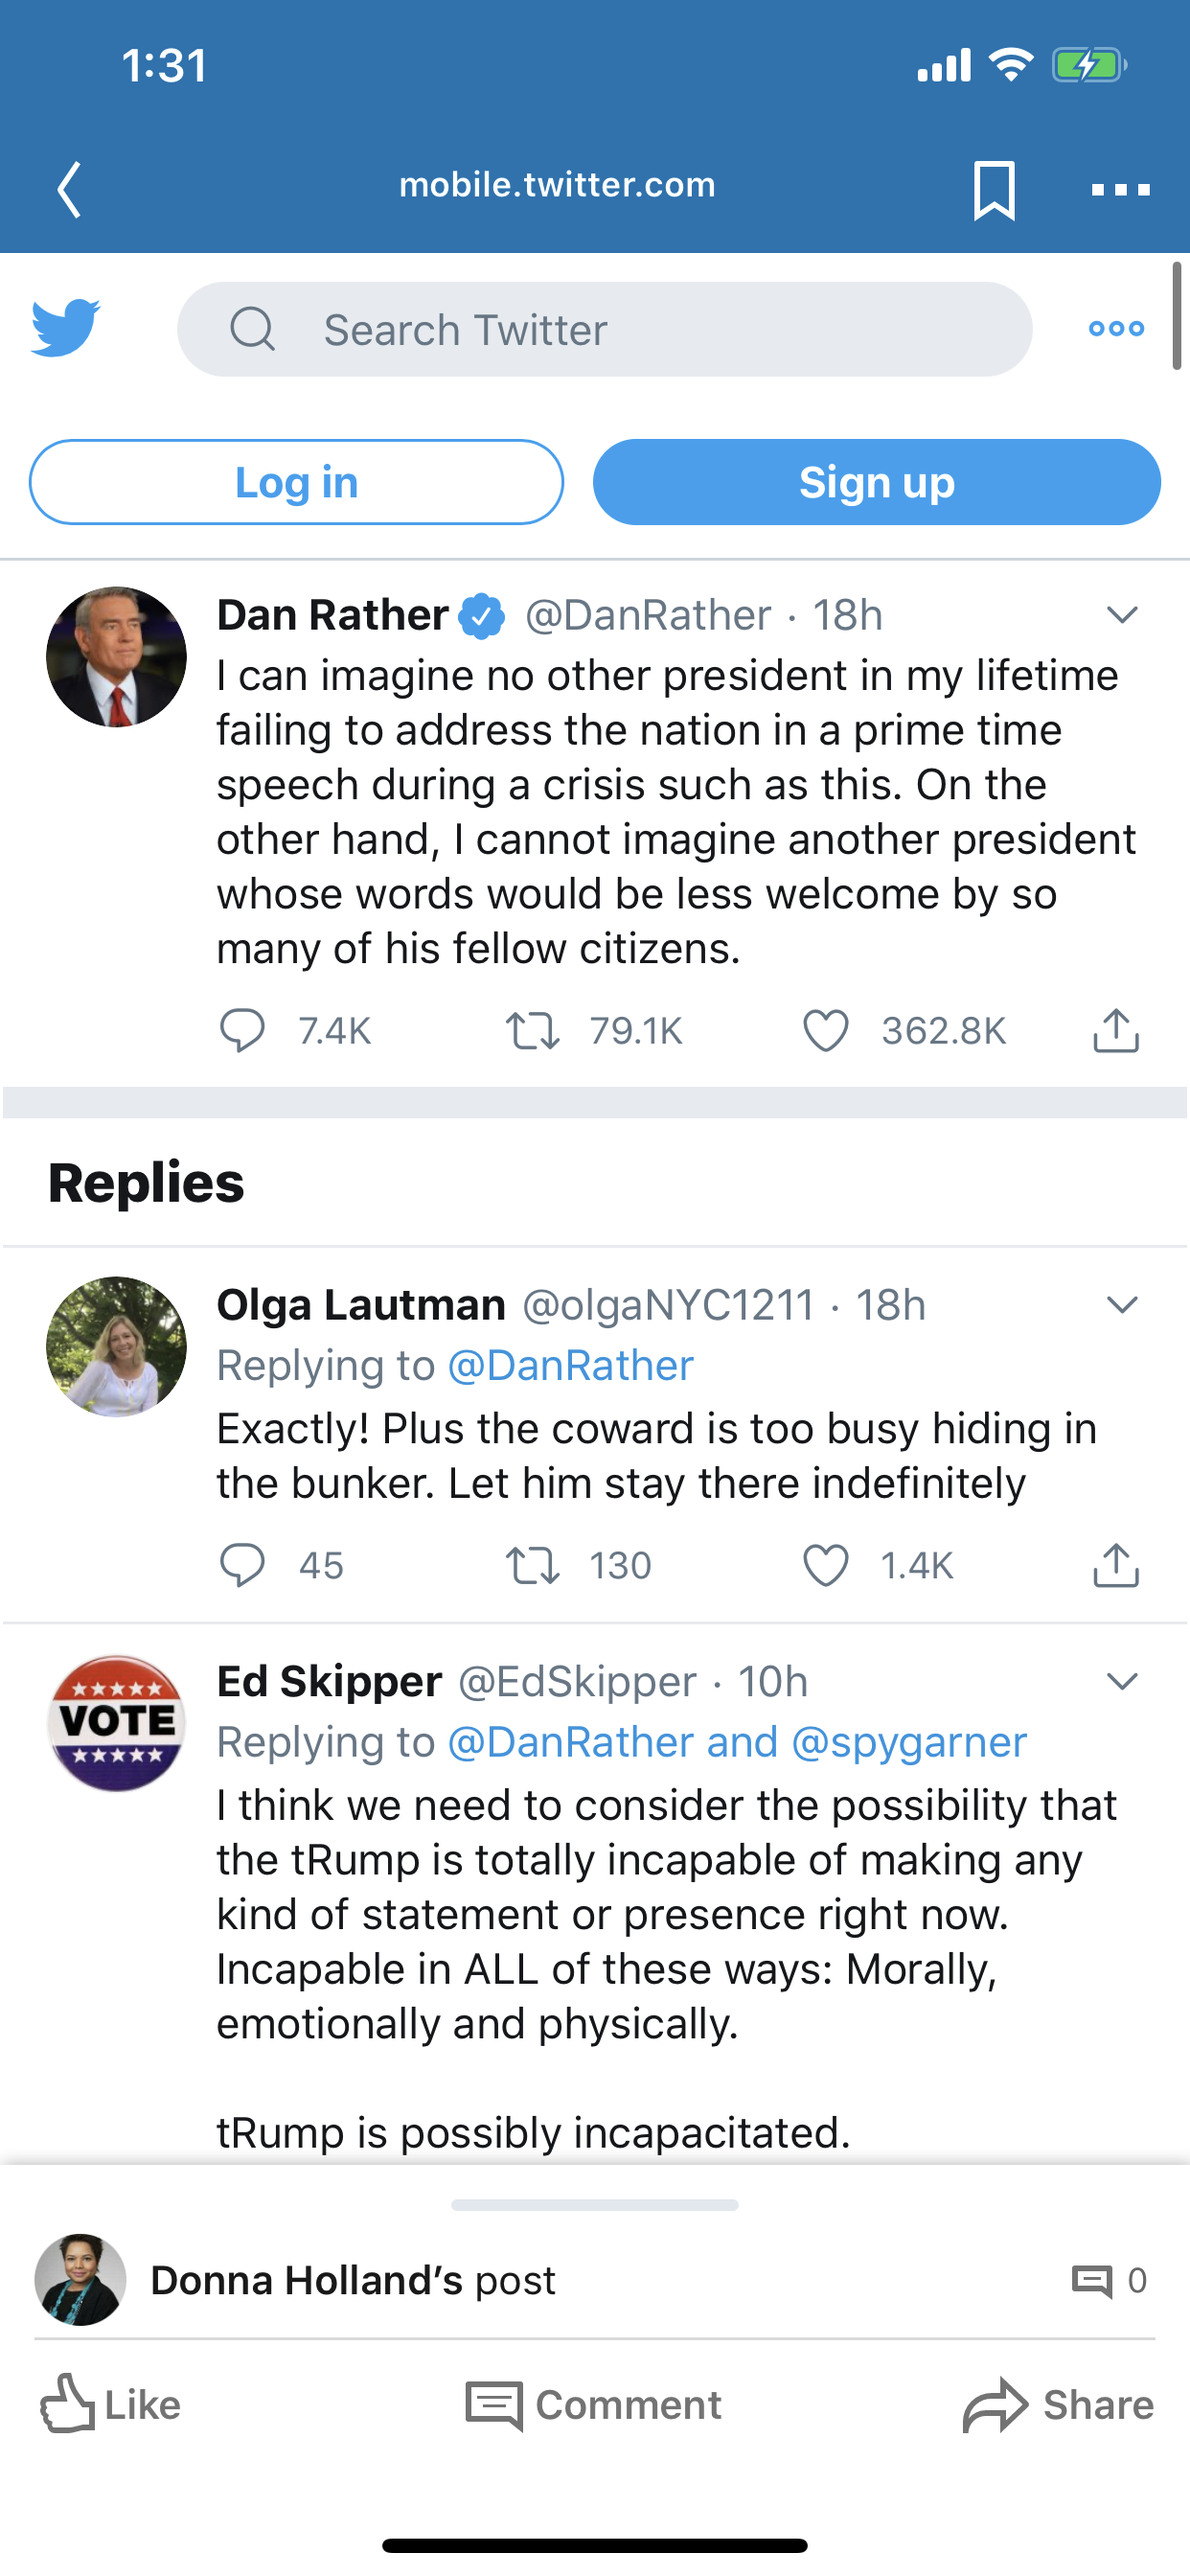Reply to Dan Rather's tweet
1190x2576 pixels.
pos(242,1031)
